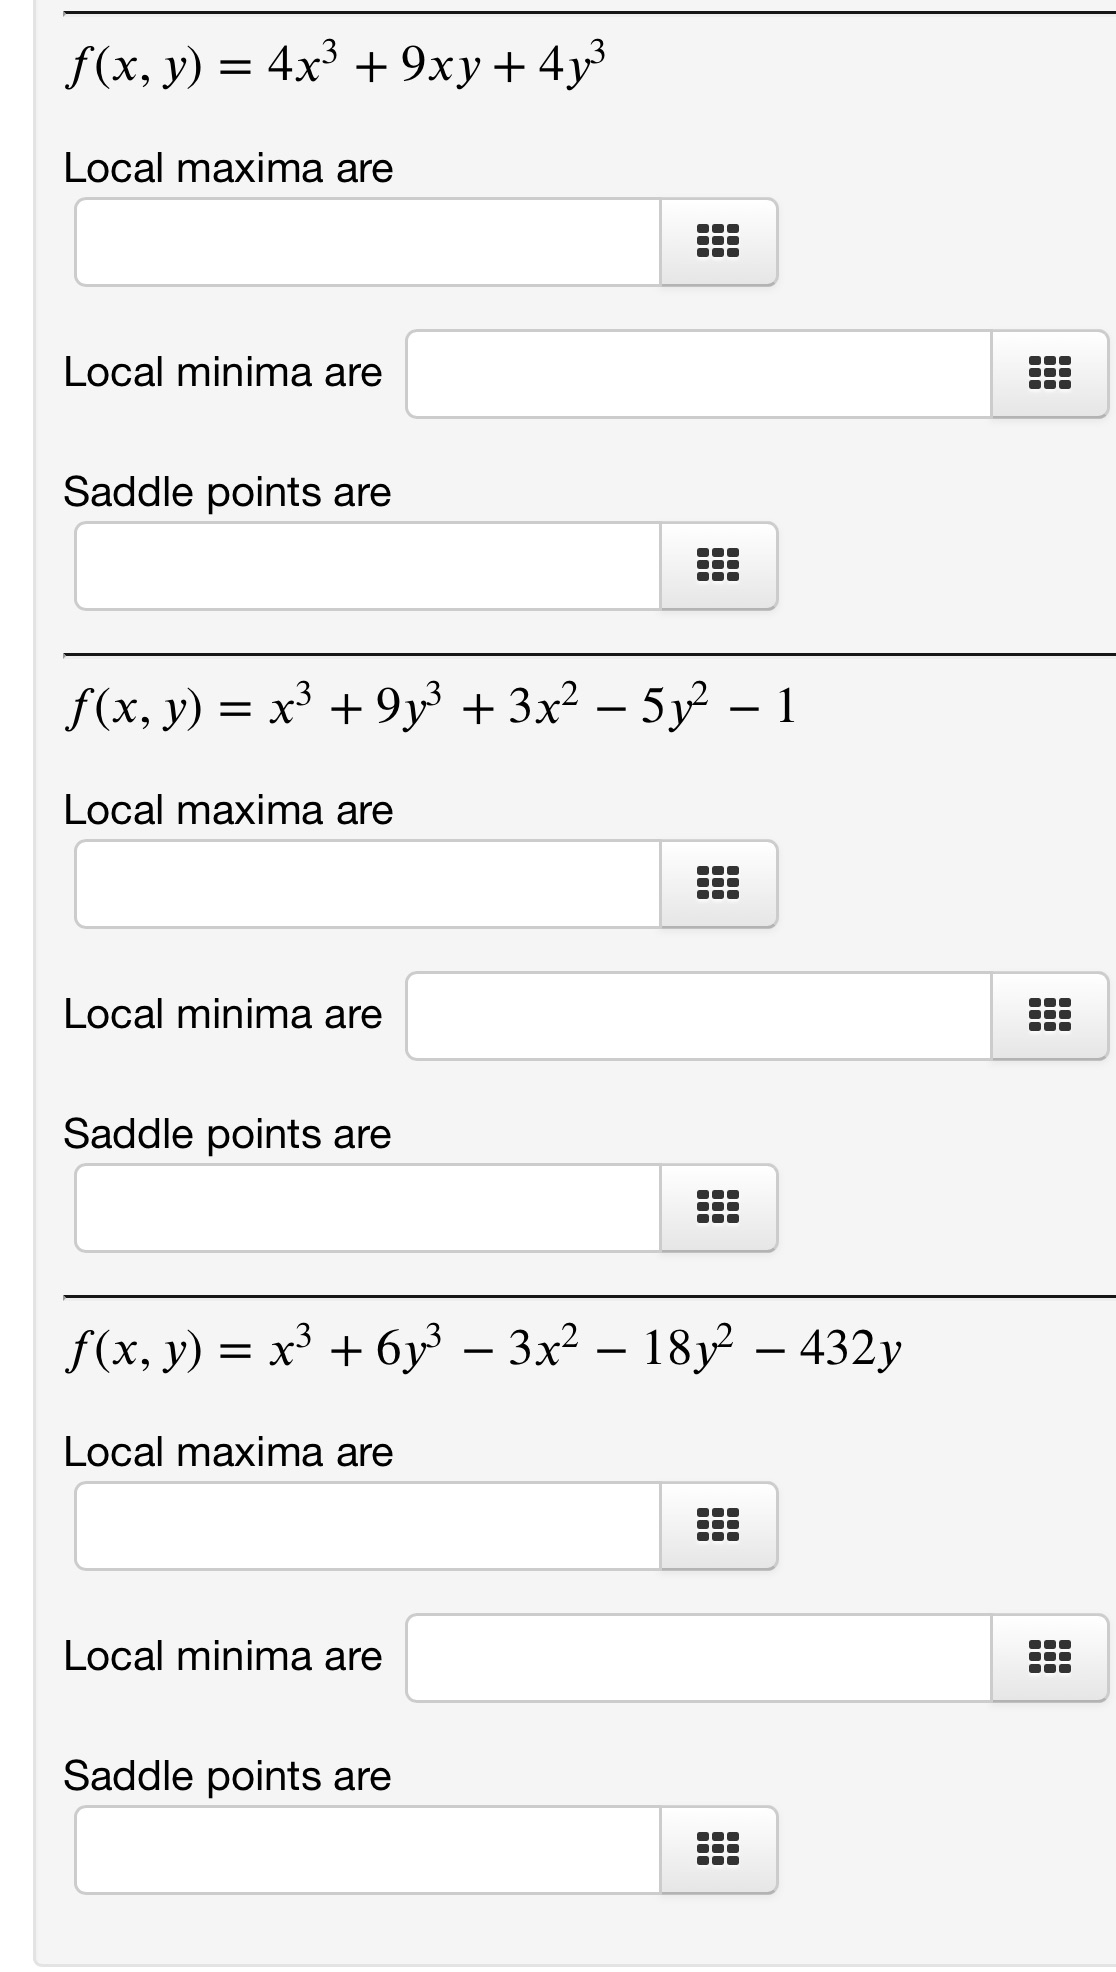1116x1972 pixels.
Task: Click local minima answer box under third function
Action: pos(690,1656)
